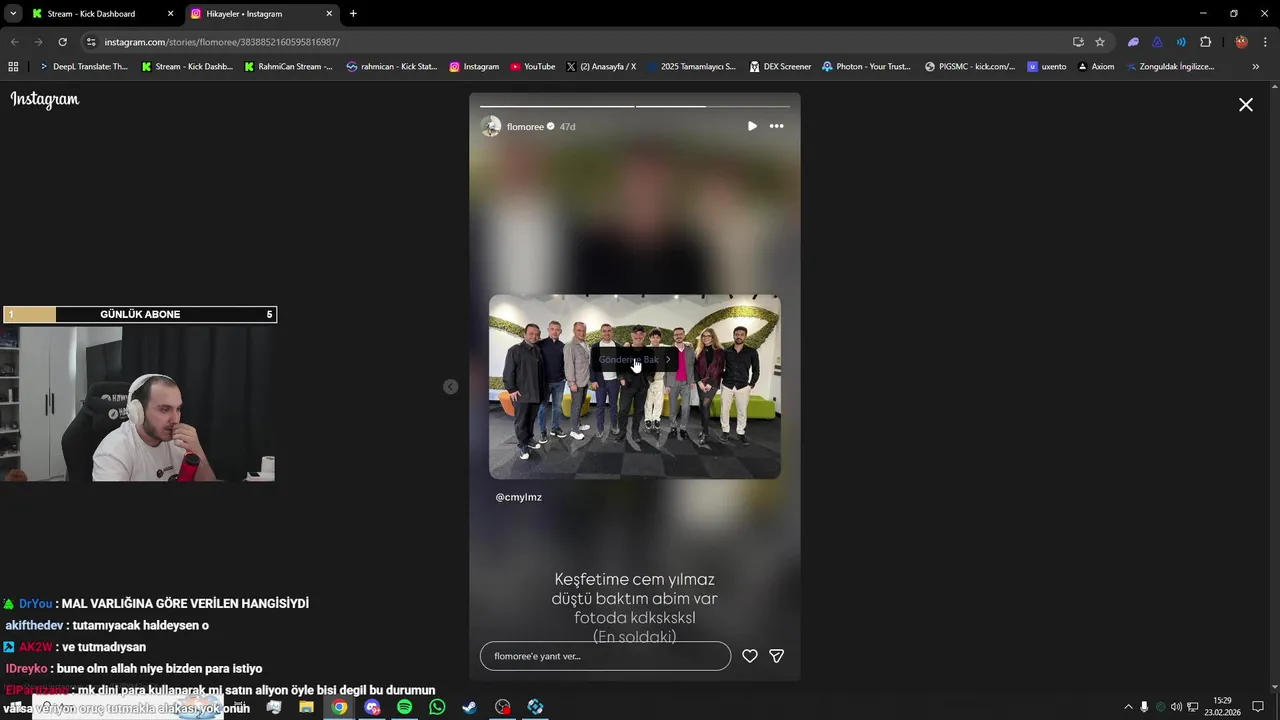This screenshot has height=720, width=1280.
Task: Share the story via paper plane icon
Action: (x=777, y=656)
